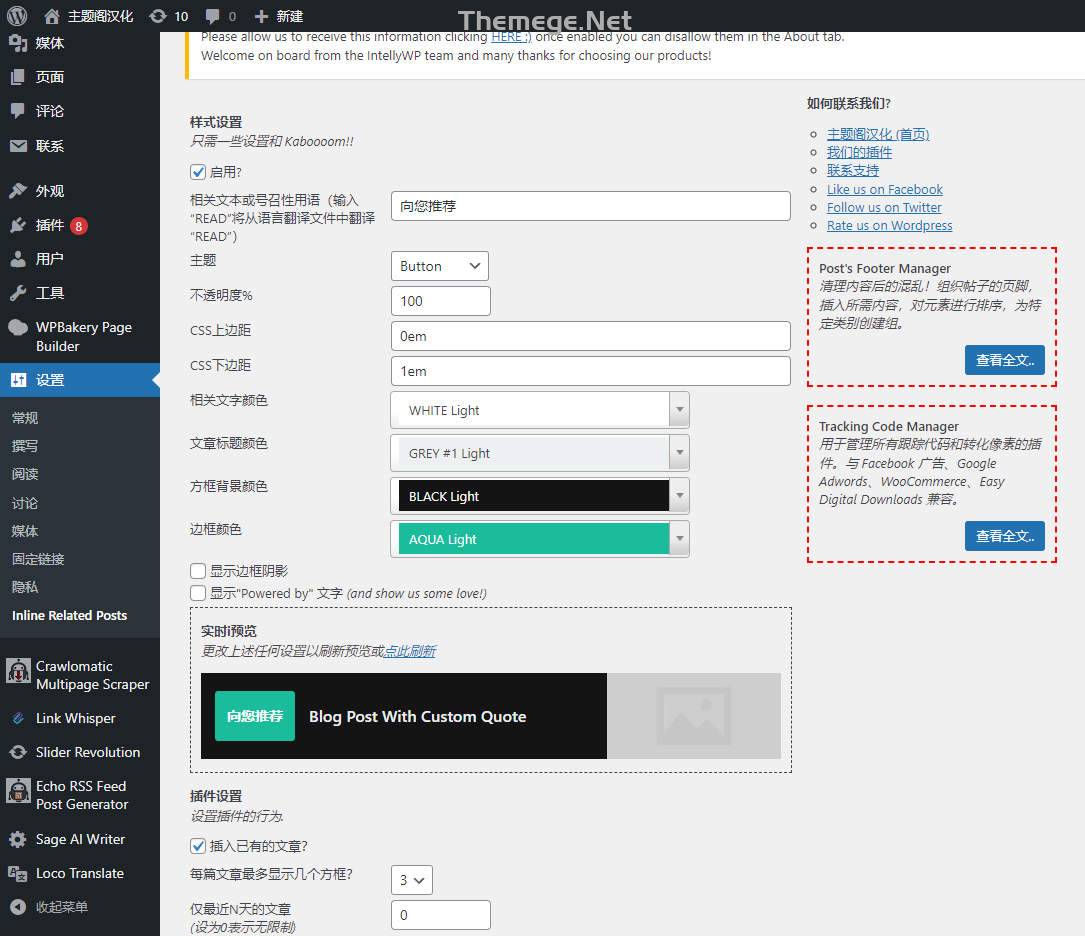Click the CSS下边距 input showing 1em
Viewport: 1085px width, 936px height.
coord(590,371)
